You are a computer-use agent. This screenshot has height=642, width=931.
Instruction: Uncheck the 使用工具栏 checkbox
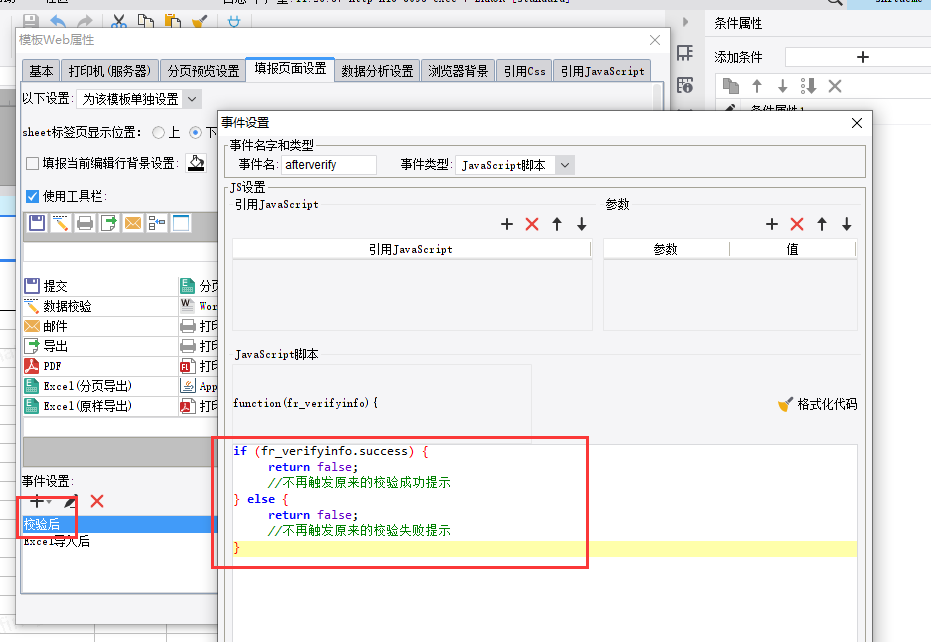tap(33, 196)
